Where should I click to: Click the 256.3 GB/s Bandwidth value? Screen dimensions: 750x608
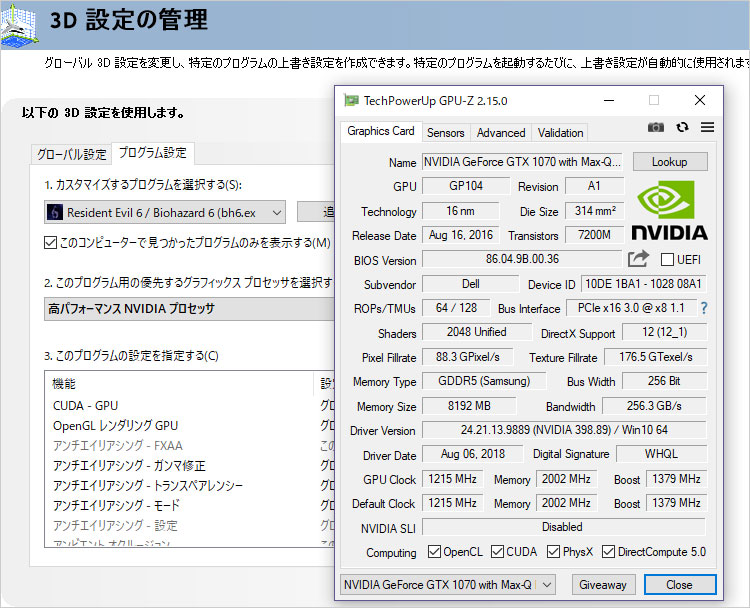[654, 406]
